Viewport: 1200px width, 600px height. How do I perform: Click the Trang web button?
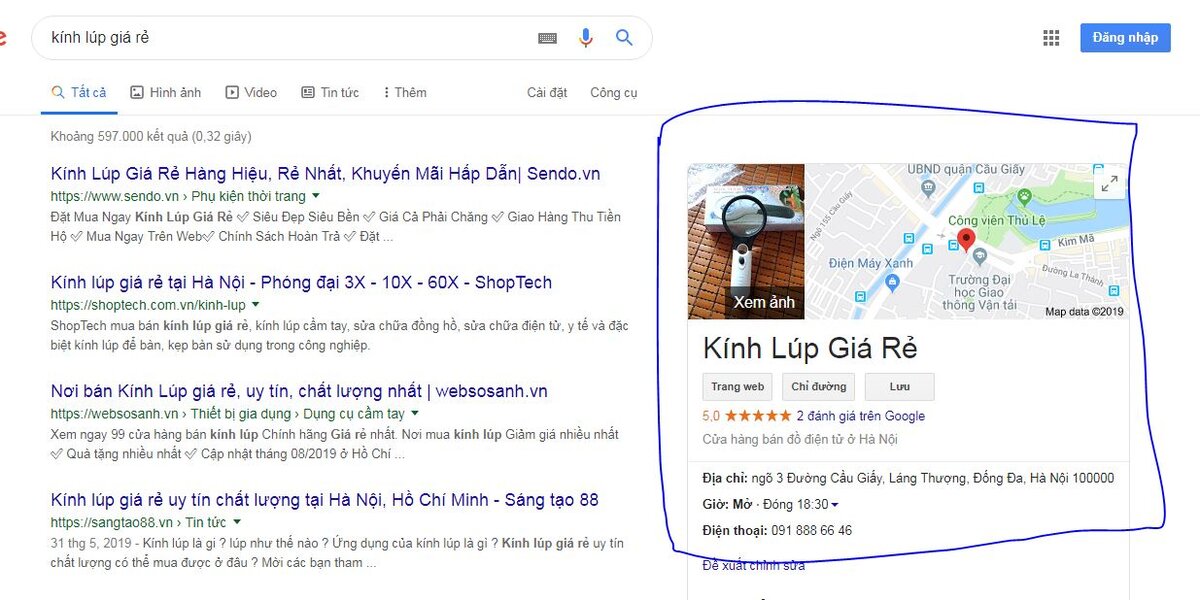click(738, 387)
